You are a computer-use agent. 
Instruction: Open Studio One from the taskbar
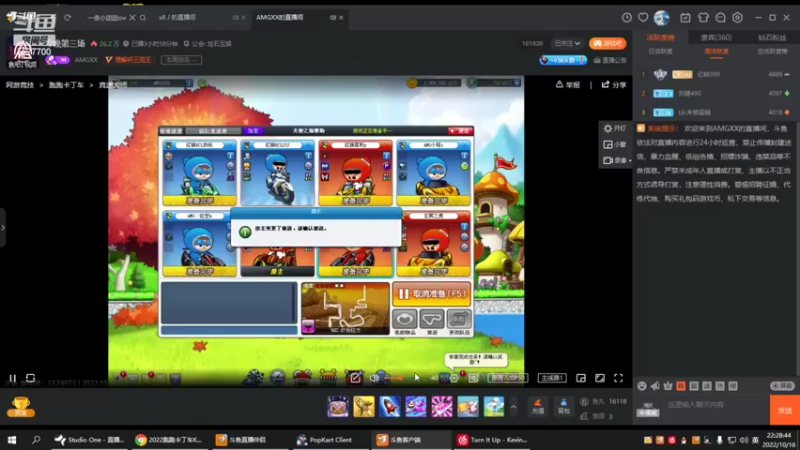pos(90,440)
